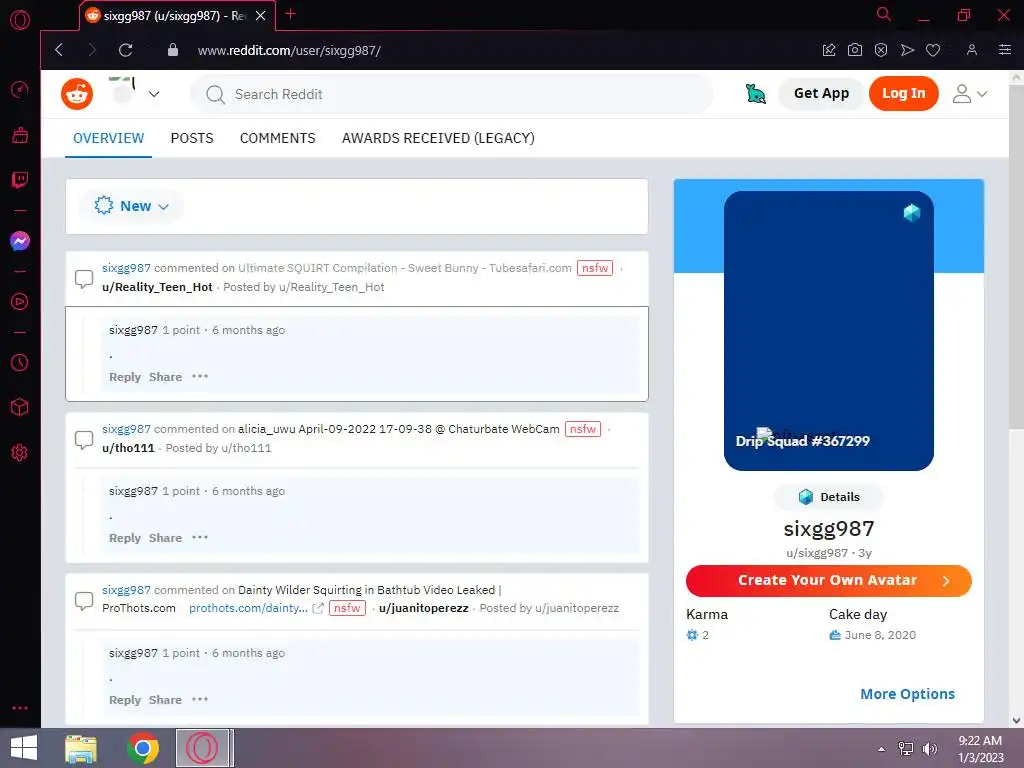Click the Get App button
The image size is (1024, 768).
point(822,93)
